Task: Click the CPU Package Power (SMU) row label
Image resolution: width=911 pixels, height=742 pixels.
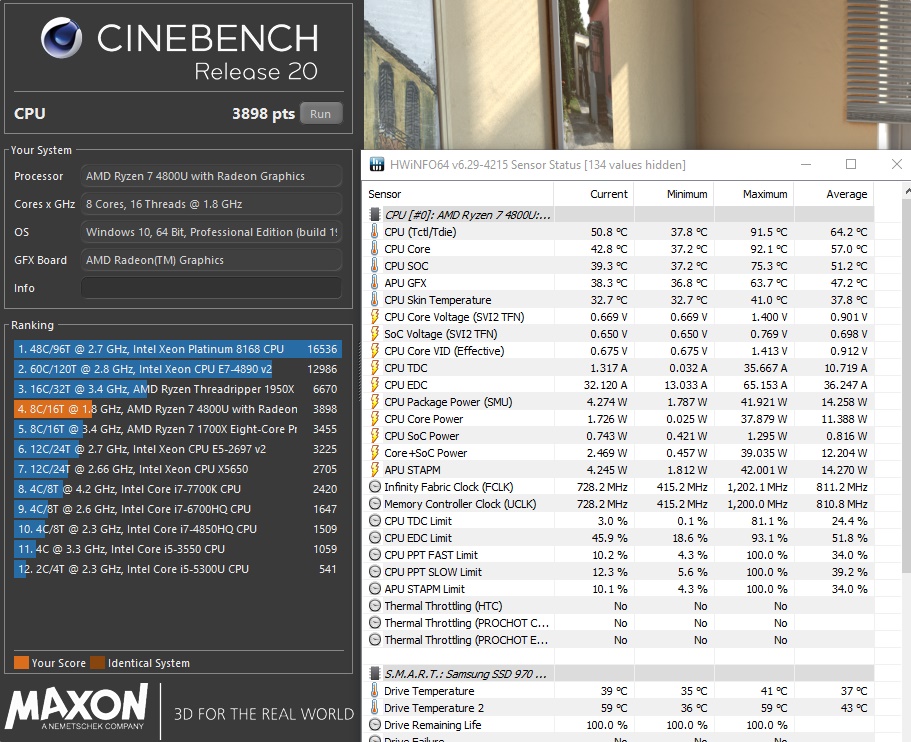Action: [448, 402]
